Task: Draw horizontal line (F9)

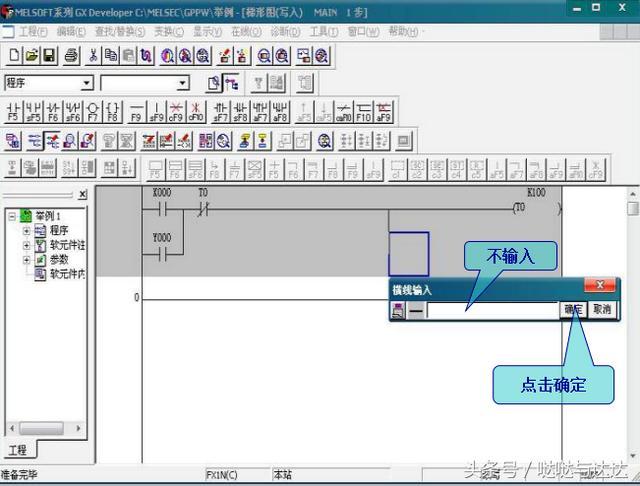Action: click(136, 112)
